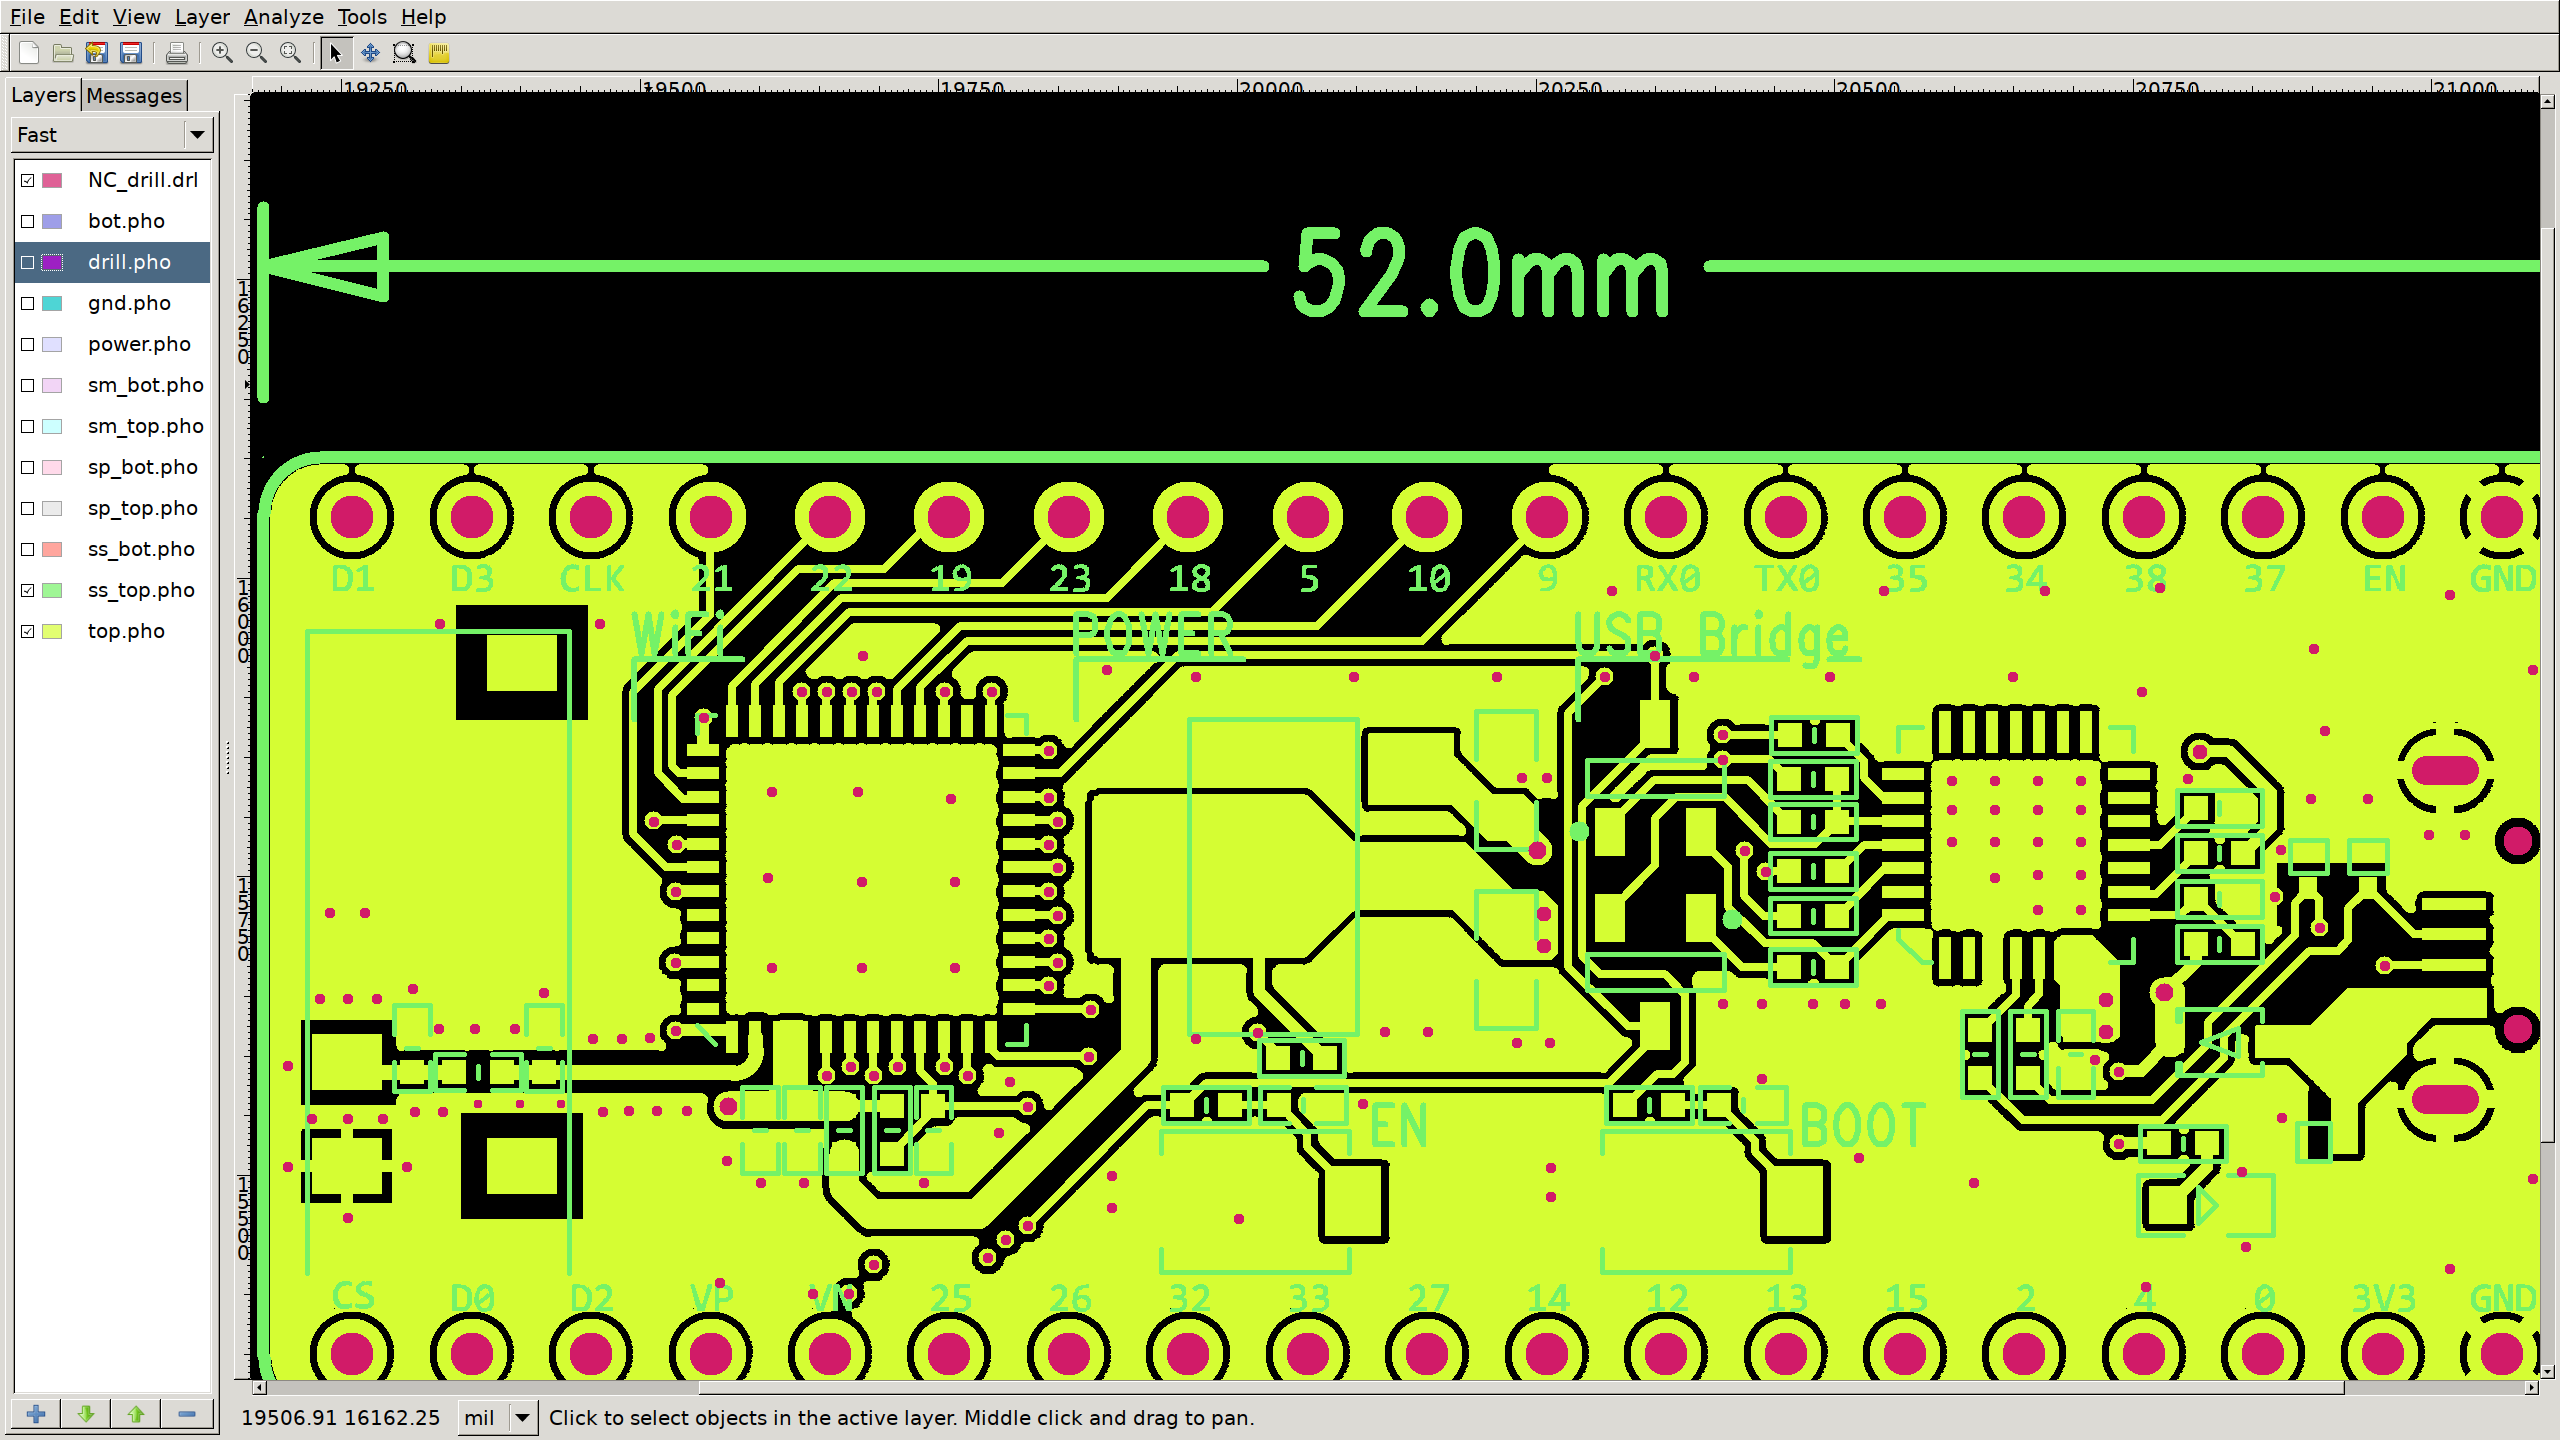Image resolution: width=2560 pixels, height=1440 pixels.
Task: Tick the sp_bot.pho layer checkbox
Action: 28,467
